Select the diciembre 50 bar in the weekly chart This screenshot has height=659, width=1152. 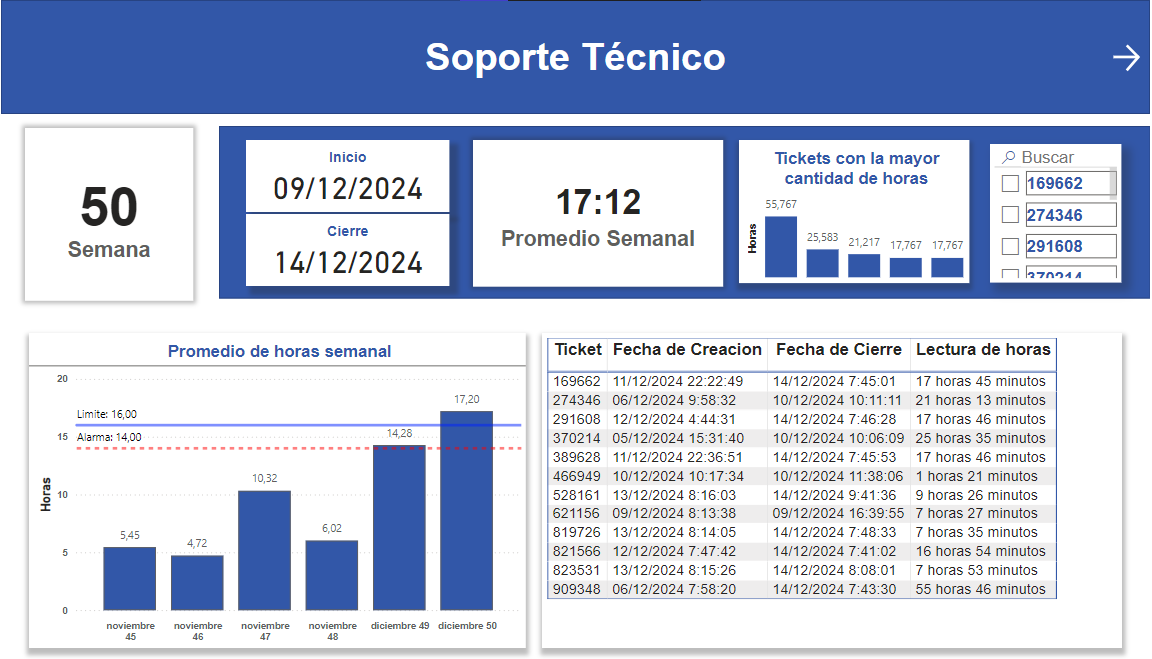coord(466,508)
